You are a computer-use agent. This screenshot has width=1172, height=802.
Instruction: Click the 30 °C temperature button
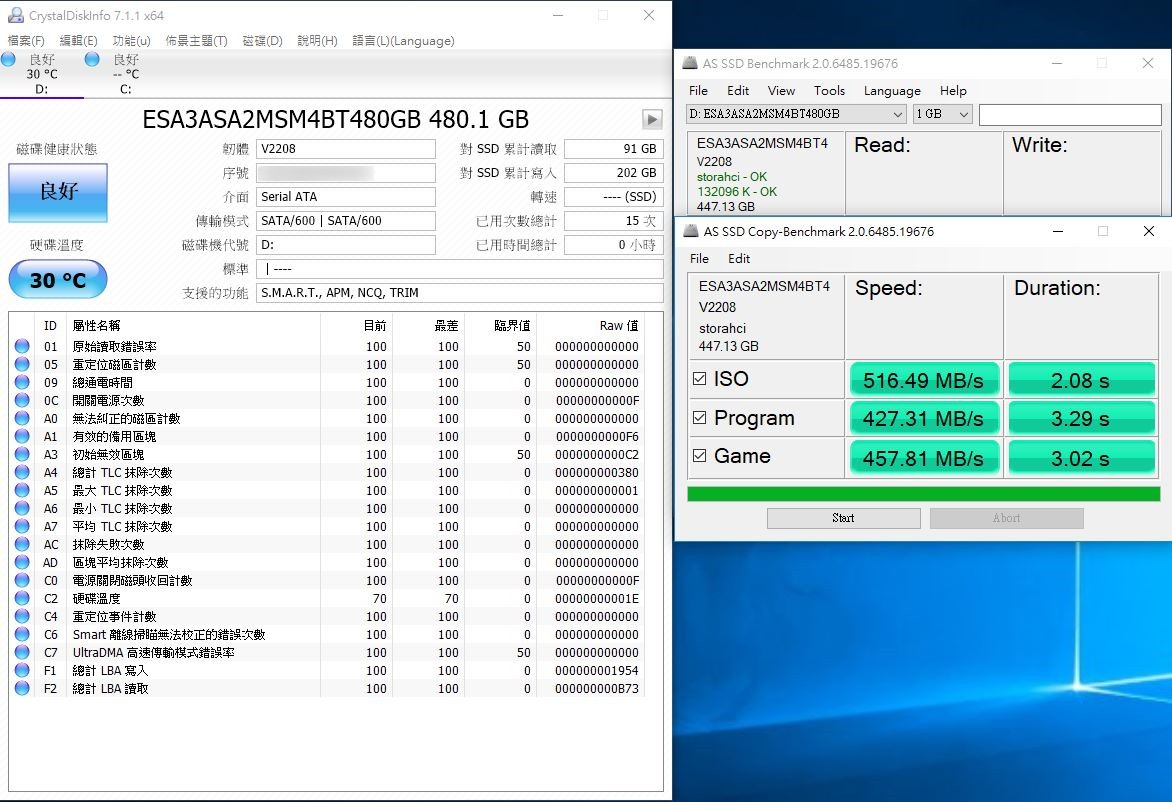[x=58, y=280]
